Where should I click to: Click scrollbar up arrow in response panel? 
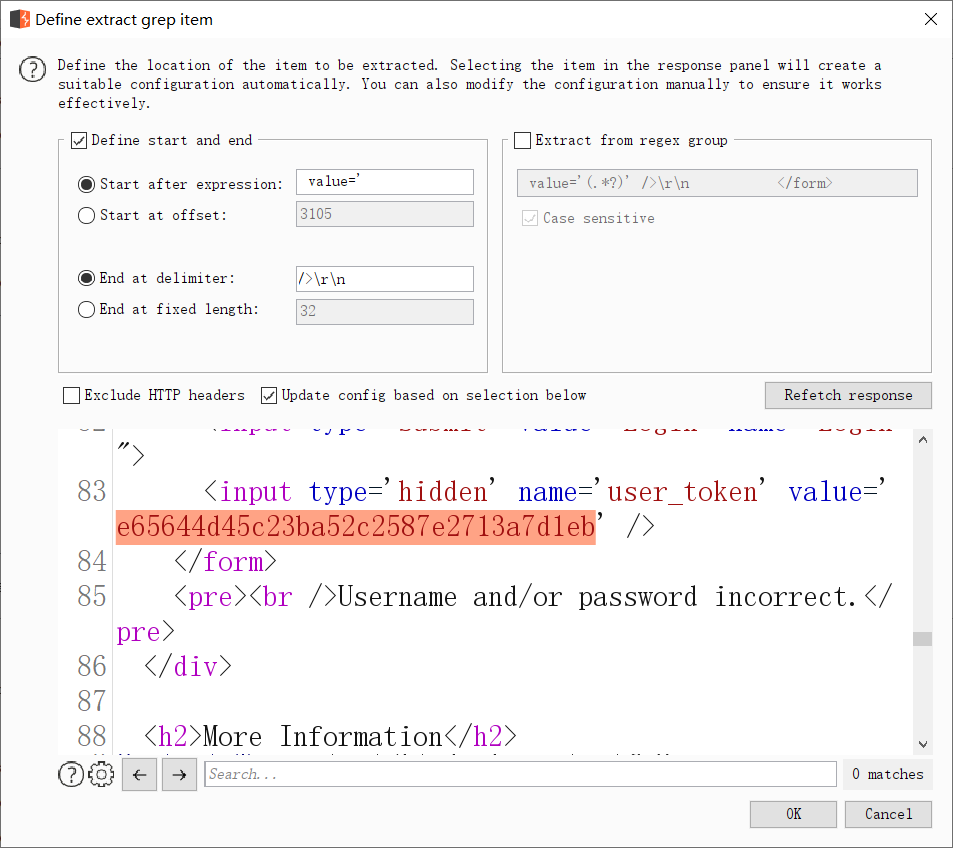click(x=923, y=440)
